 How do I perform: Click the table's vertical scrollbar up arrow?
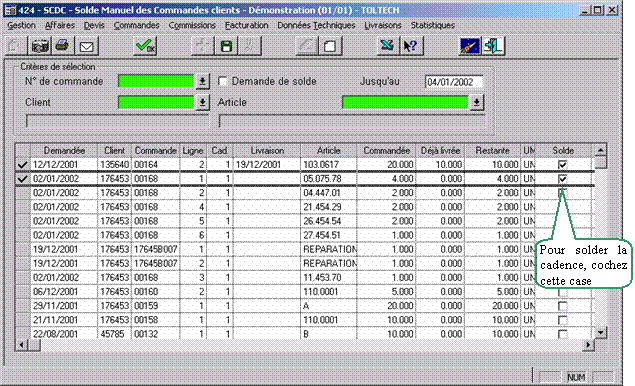[x=601, y=150]
